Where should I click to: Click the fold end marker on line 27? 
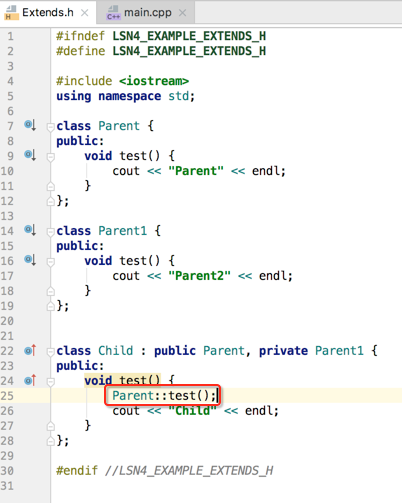[x=51, y=426]
